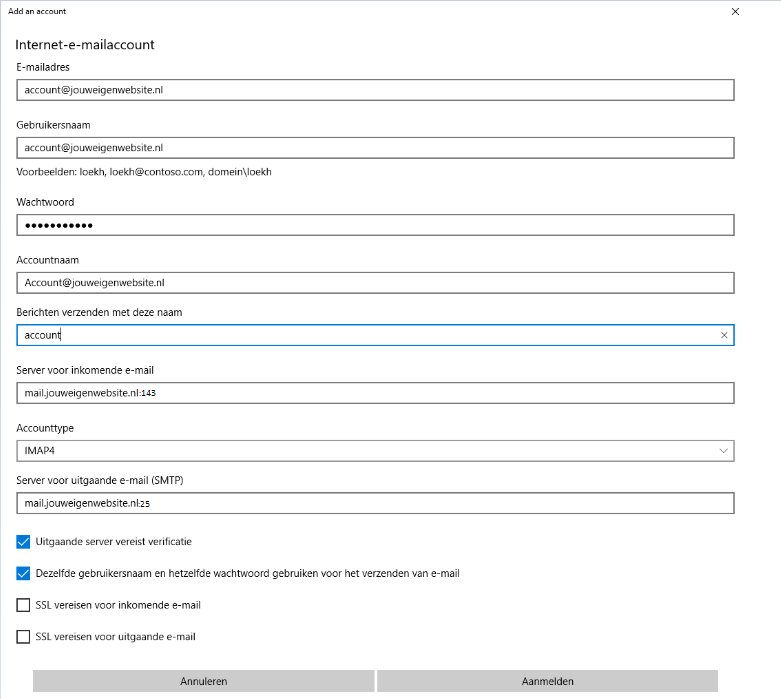The width and height of the screenshot is (781, 699).
Task: Uncheck Uitgaande server vereist verificatie
Action: pos(24,542)
